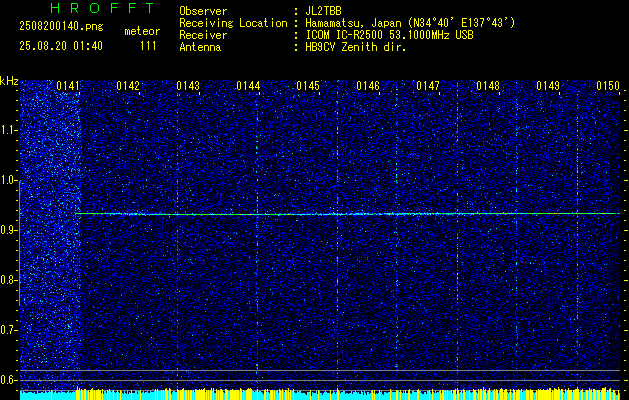Click the Hamamatsu, Japan location text
Viewport: 629px width, 400px height.
410,23
